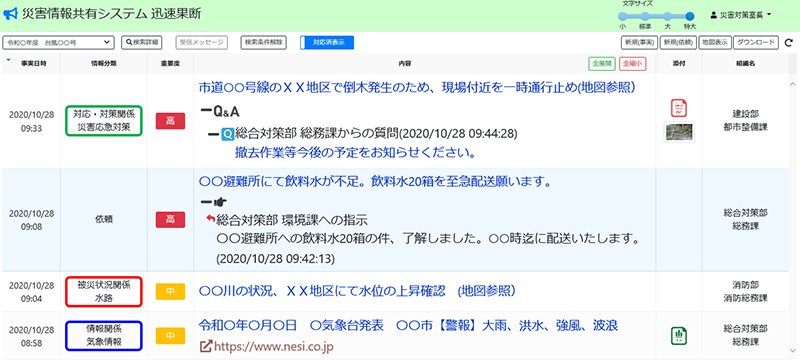Click the refresh icon beside ダウンロード
The image size is (800, 360).
[788, 43]
